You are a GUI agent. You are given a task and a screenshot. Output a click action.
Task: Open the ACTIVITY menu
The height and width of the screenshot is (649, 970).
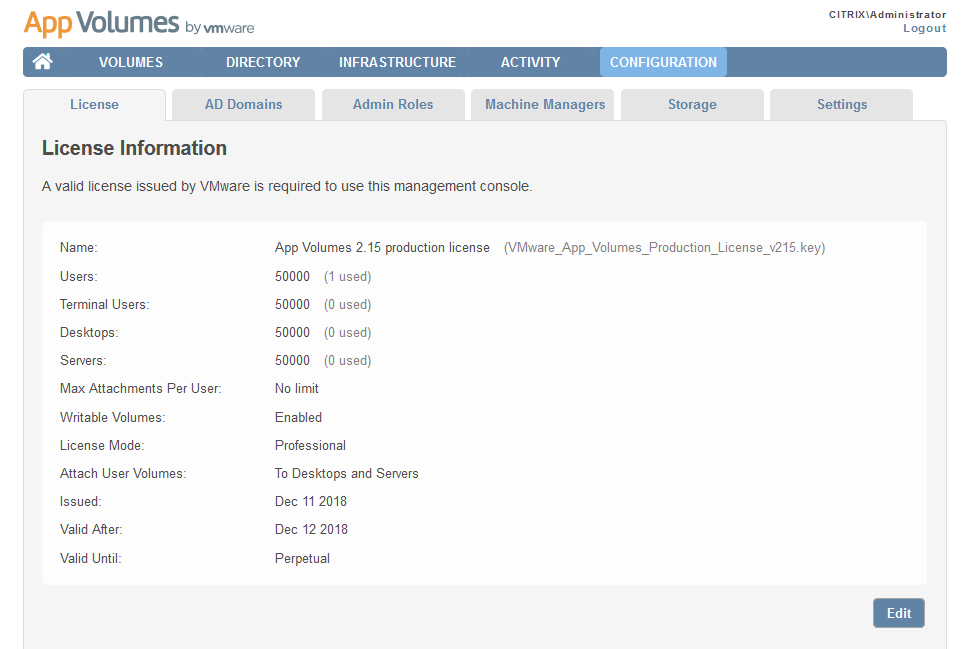(530, 62)
